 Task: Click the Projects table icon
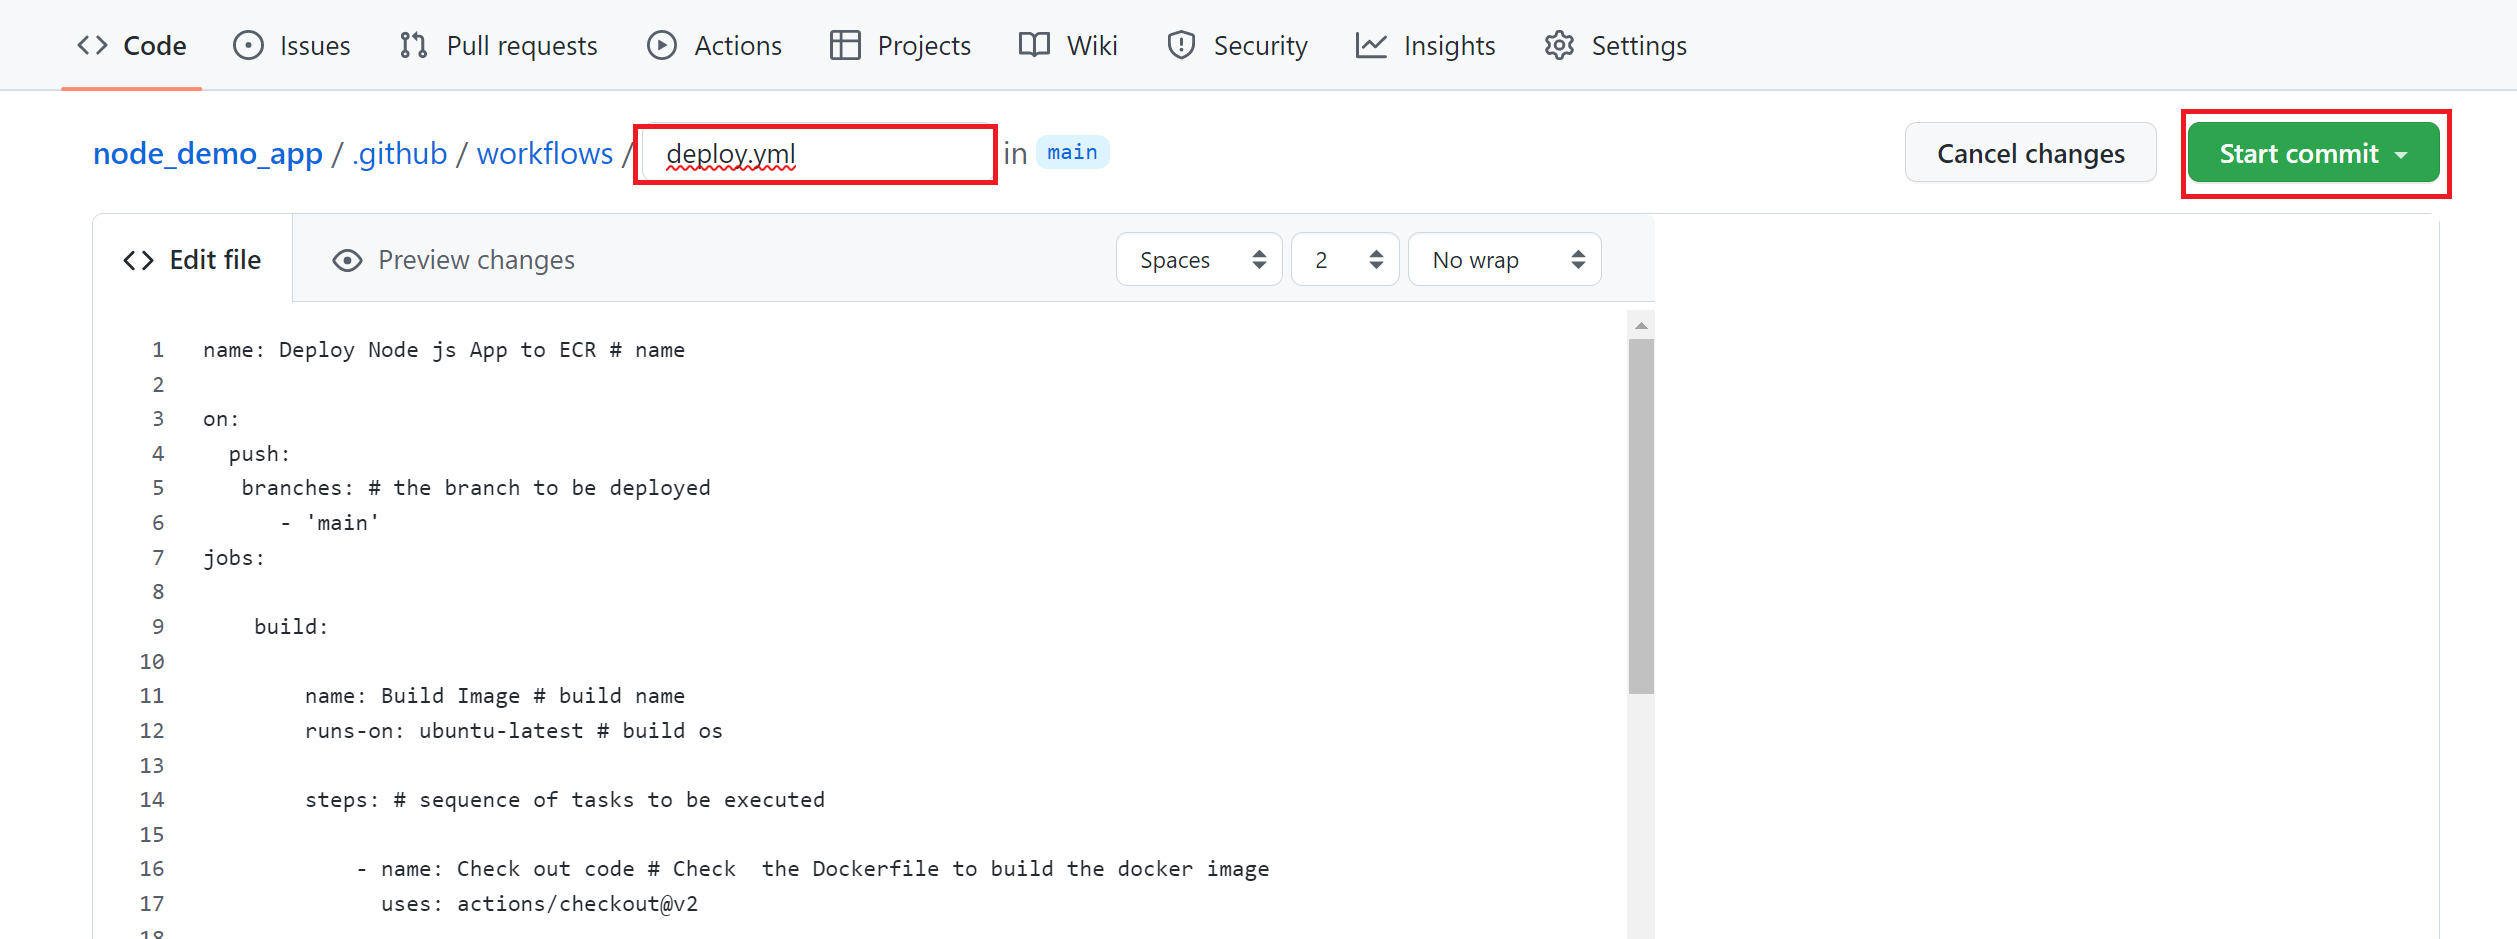pos(845,46)
